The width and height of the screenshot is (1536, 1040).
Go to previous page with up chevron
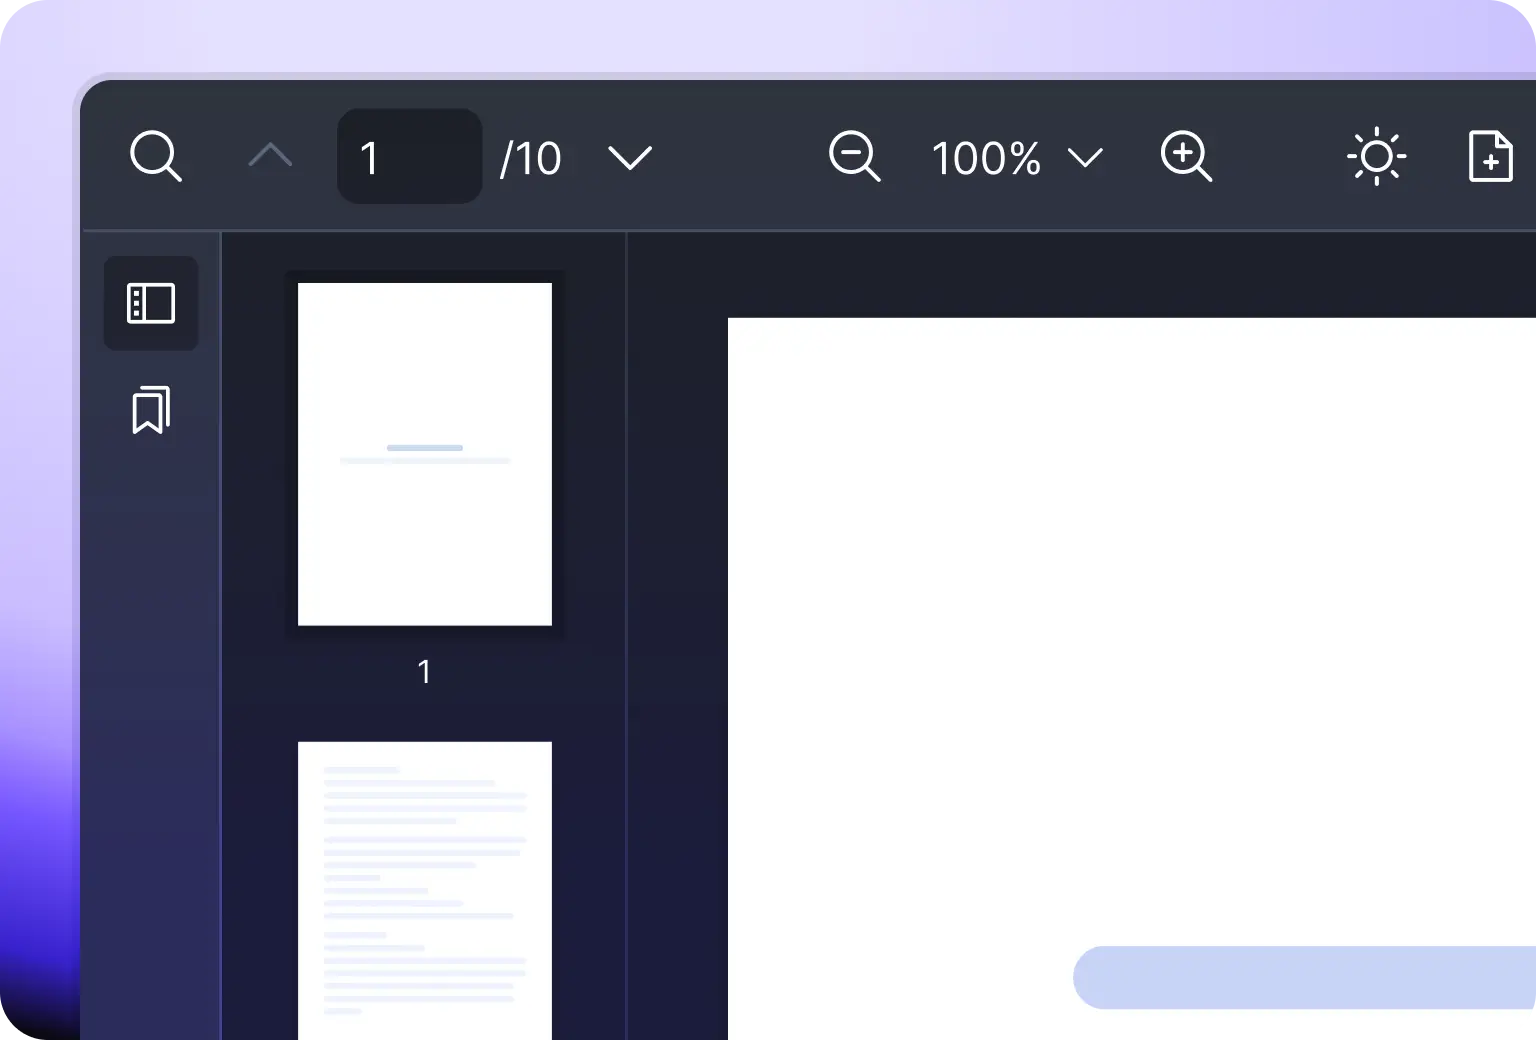click(x=270, y=155)
